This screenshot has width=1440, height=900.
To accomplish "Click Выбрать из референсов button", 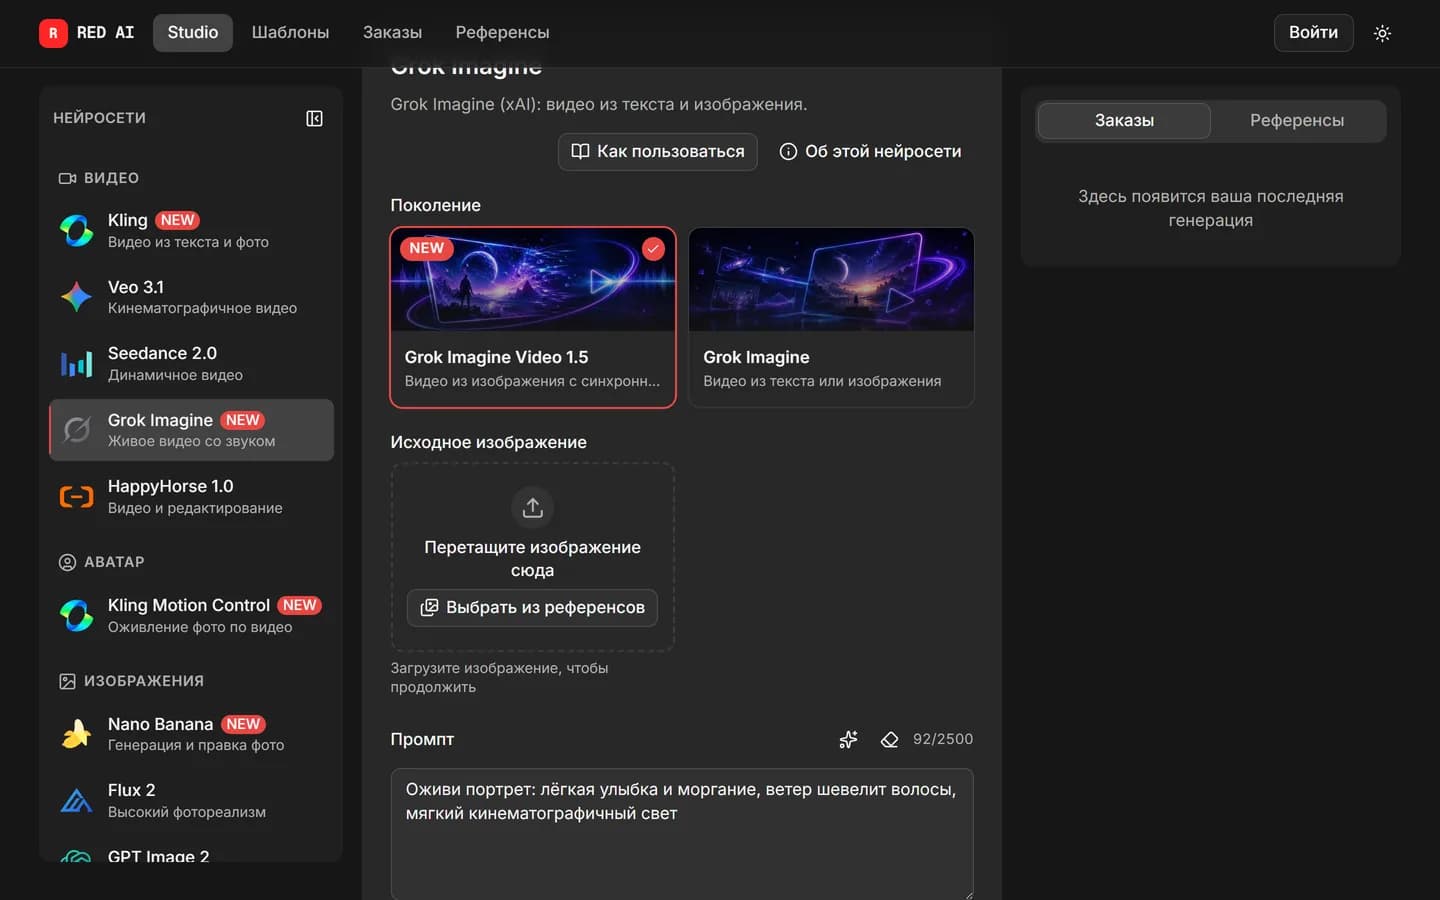I will point(532,608).
